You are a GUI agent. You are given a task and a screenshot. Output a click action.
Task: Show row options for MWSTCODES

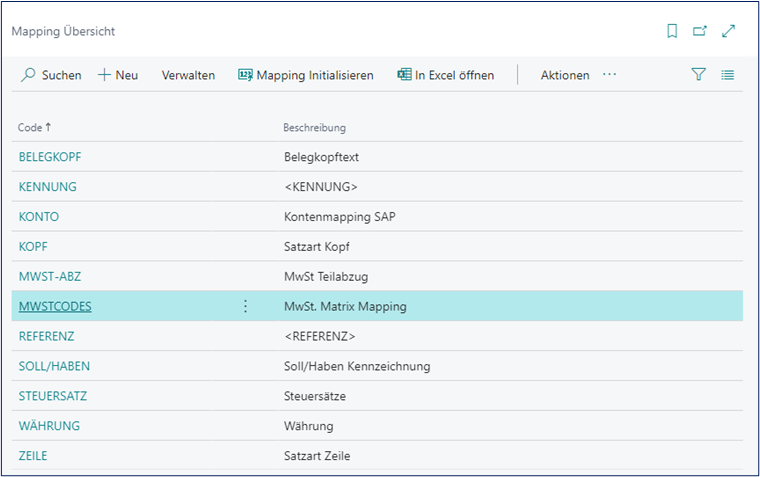[x=245, y=306]
